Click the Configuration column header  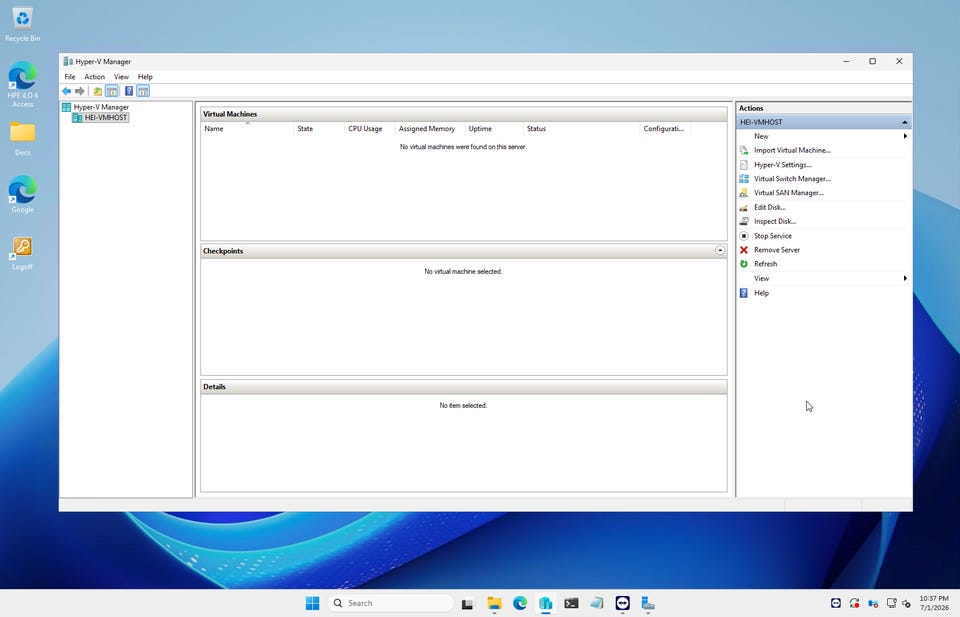(665, 129)
